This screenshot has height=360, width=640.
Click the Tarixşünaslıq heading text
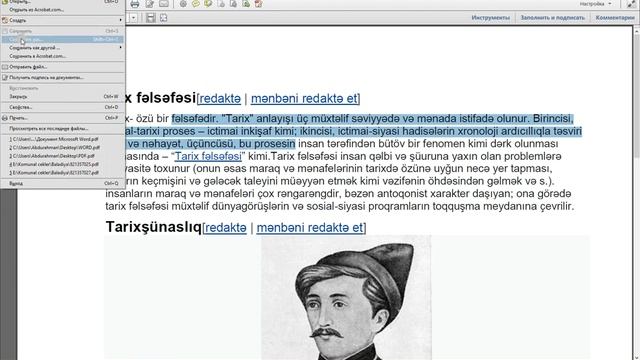(x=154, y=227)
